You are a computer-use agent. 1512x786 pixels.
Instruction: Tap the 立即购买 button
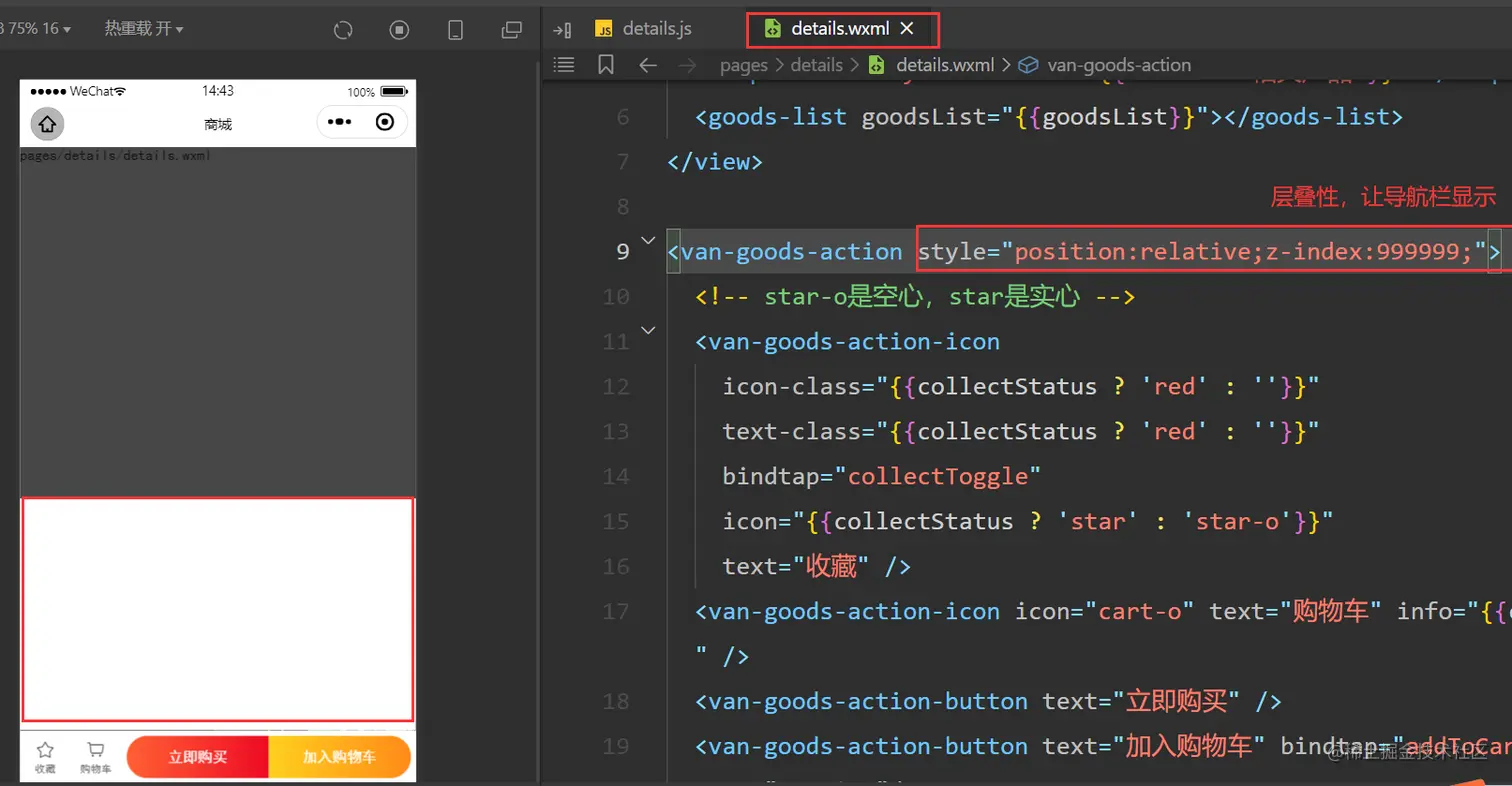(197, 757)
